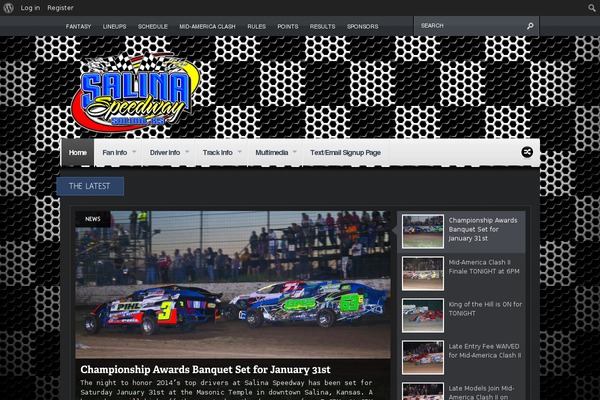Image resolution: width=600 pixels, height=400 pixels.
Task: Select the King of the Hill thumbnail
Action: 423,315
